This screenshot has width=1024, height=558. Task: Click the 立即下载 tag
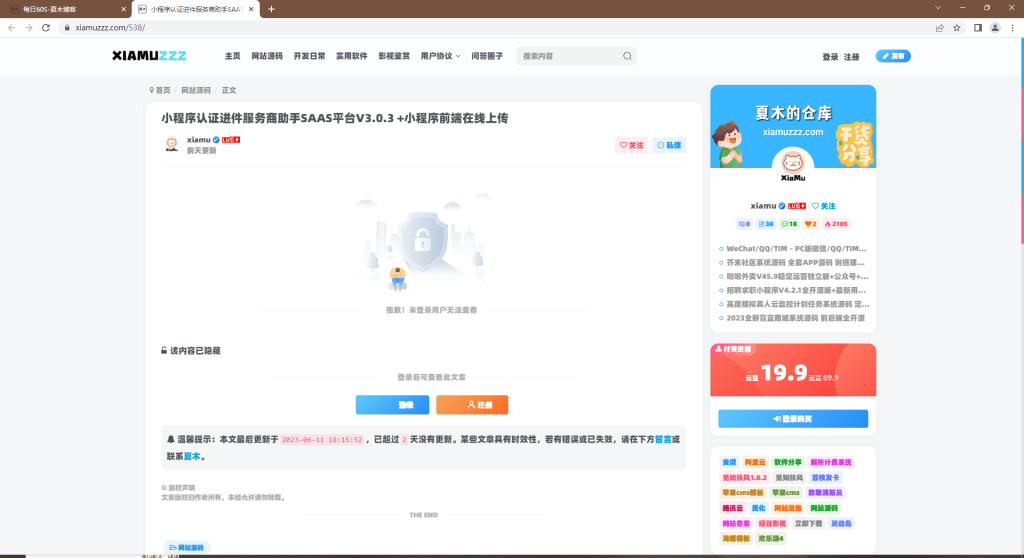pyautogui.click(x=808, y=523)
